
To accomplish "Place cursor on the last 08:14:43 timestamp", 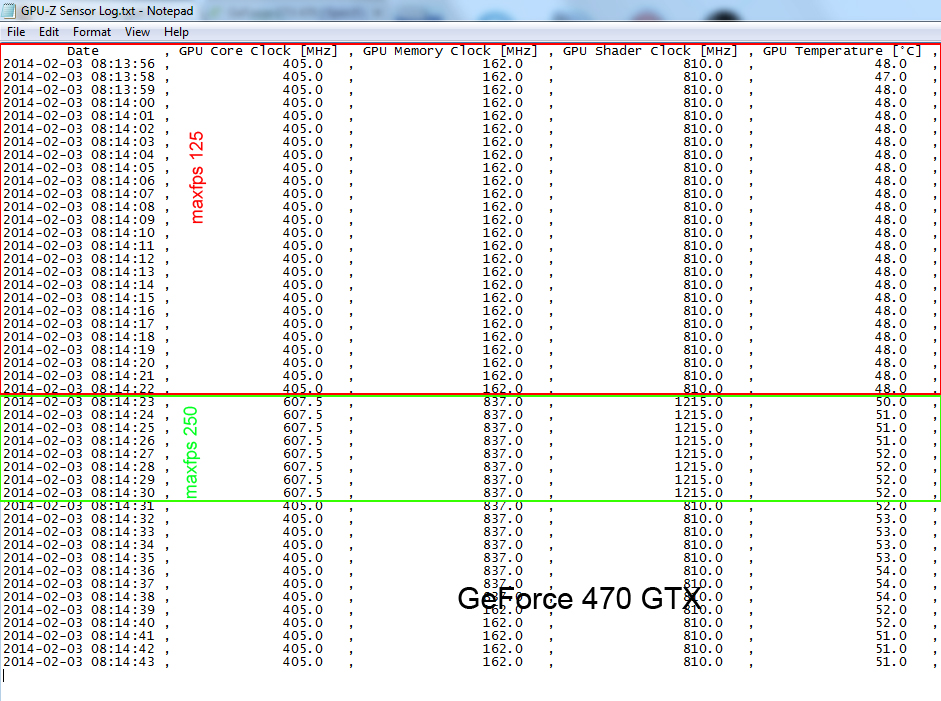I will [122, 661].
